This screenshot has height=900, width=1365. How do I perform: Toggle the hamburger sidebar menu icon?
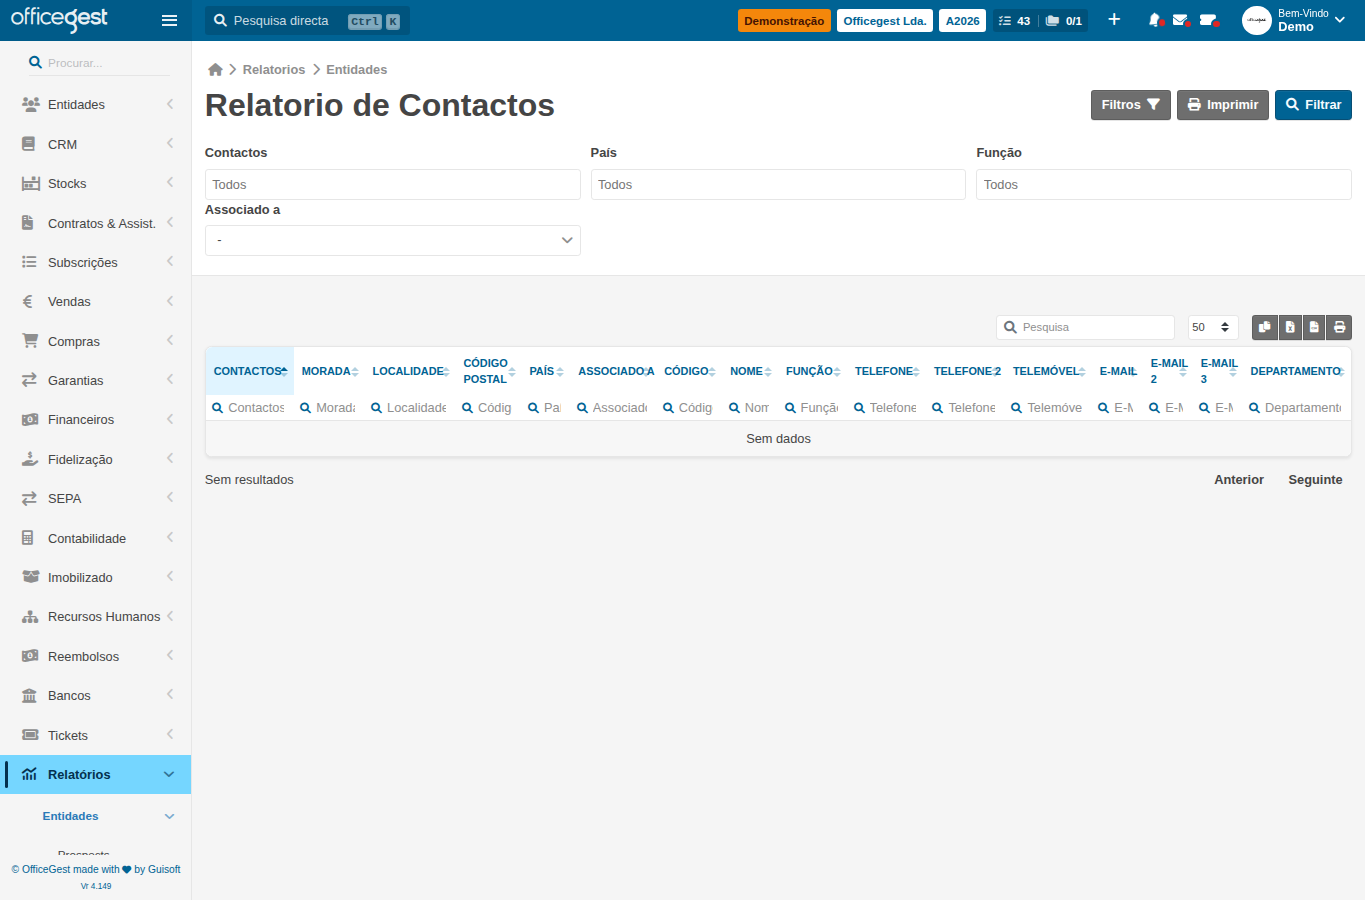pos(169,20)
